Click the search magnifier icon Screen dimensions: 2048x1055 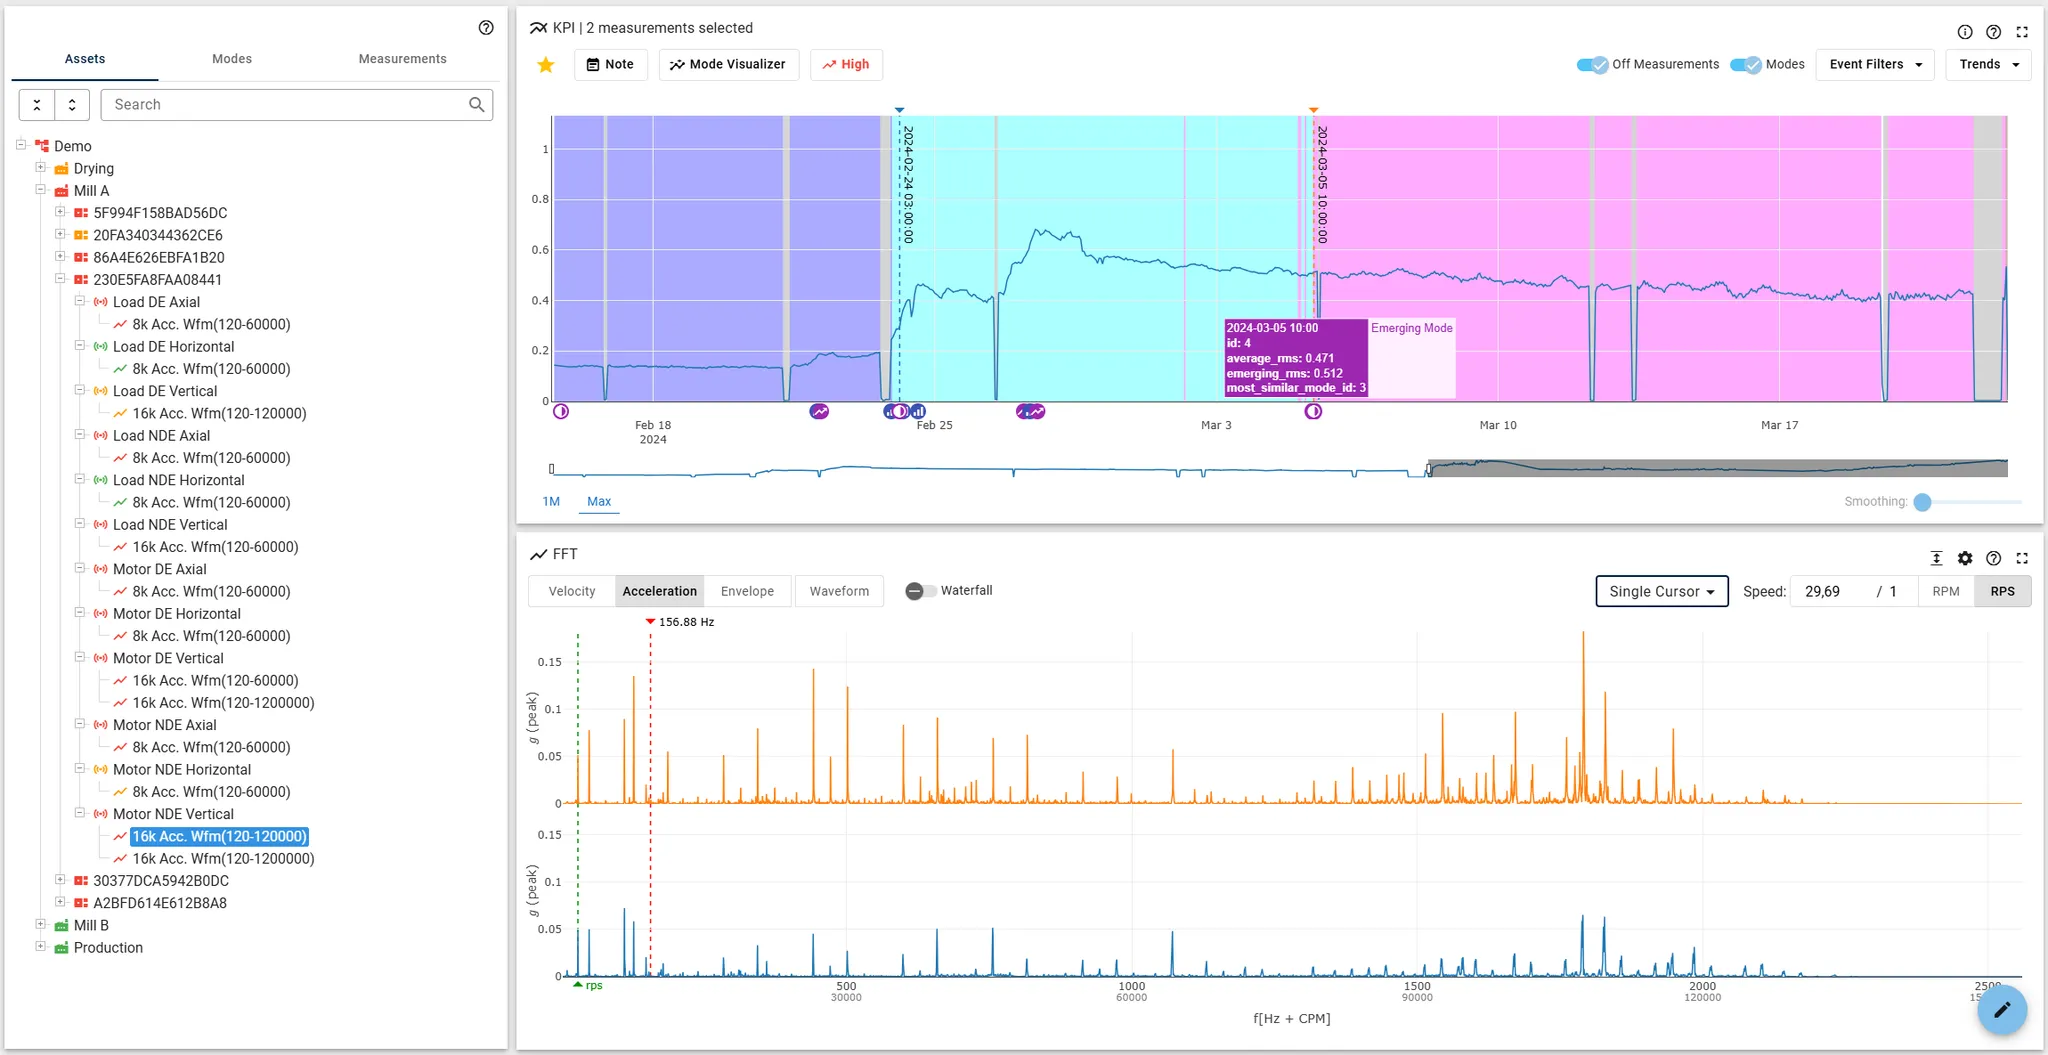click(x=477, y=104)
